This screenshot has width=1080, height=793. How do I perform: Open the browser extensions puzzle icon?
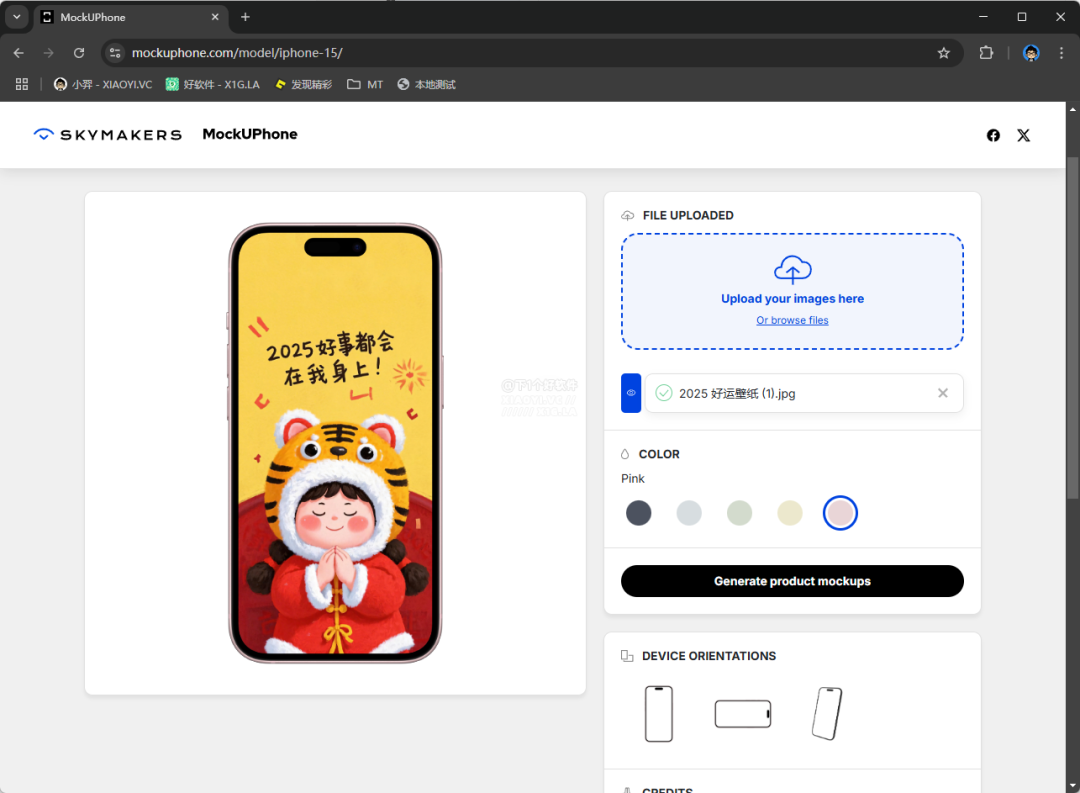986,53
